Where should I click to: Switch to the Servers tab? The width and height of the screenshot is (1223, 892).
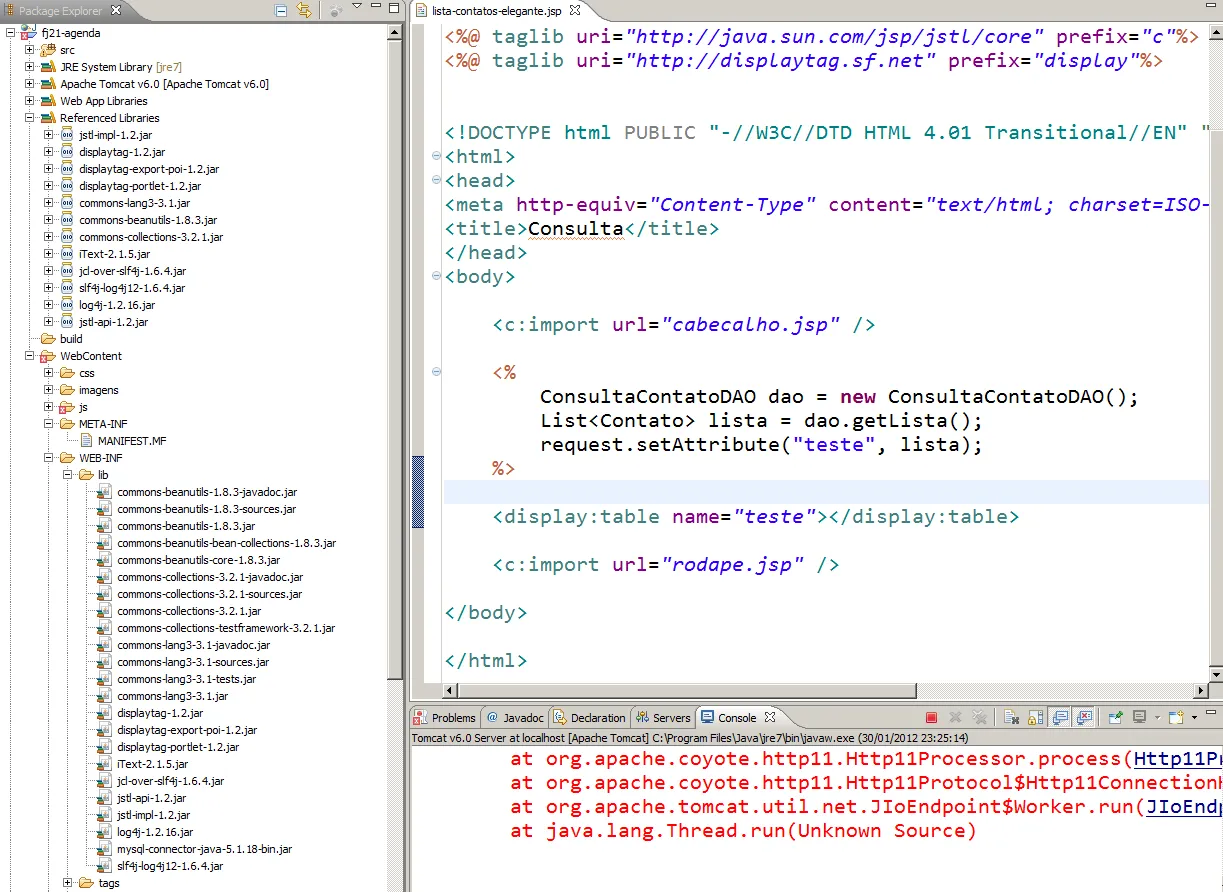[x=663, y=717]
